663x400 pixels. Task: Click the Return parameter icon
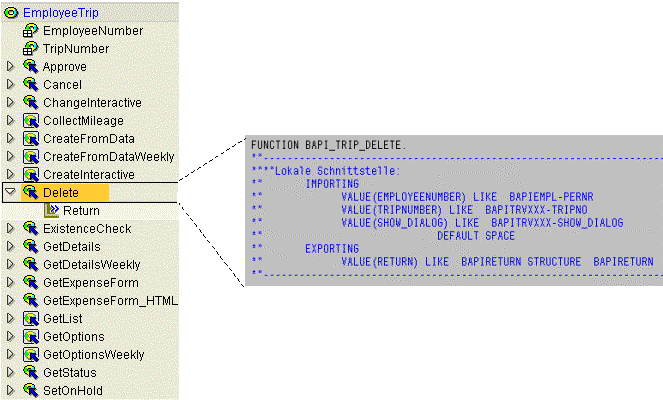click(52, 211)
